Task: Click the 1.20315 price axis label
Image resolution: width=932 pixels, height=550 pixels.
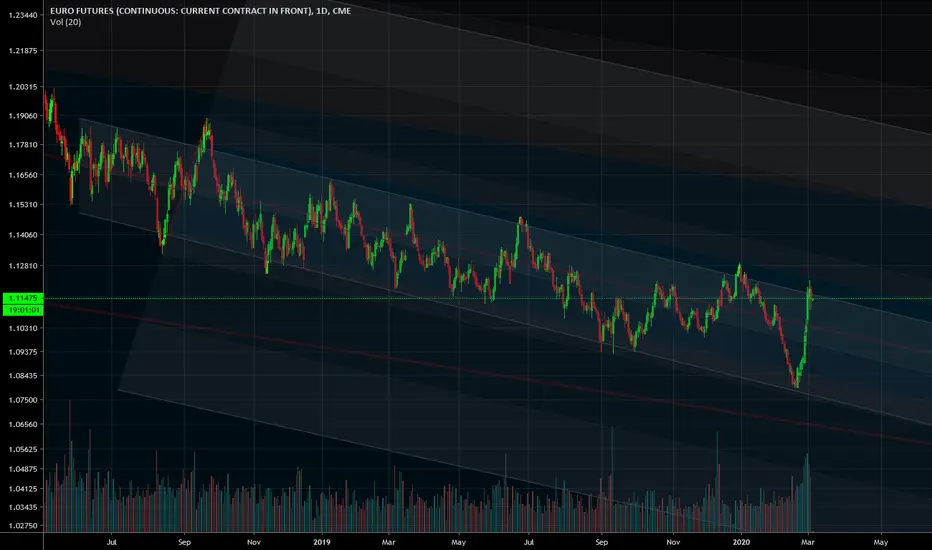Action: (23, 87)
